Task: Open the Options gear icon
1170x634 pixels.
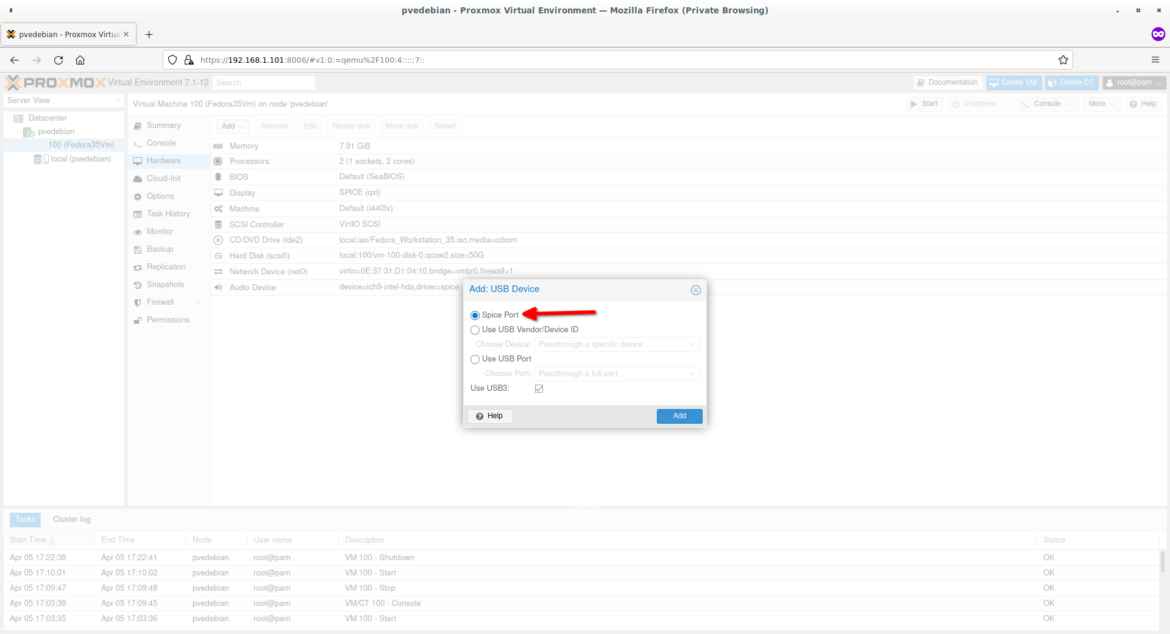Action: point(137,196)
